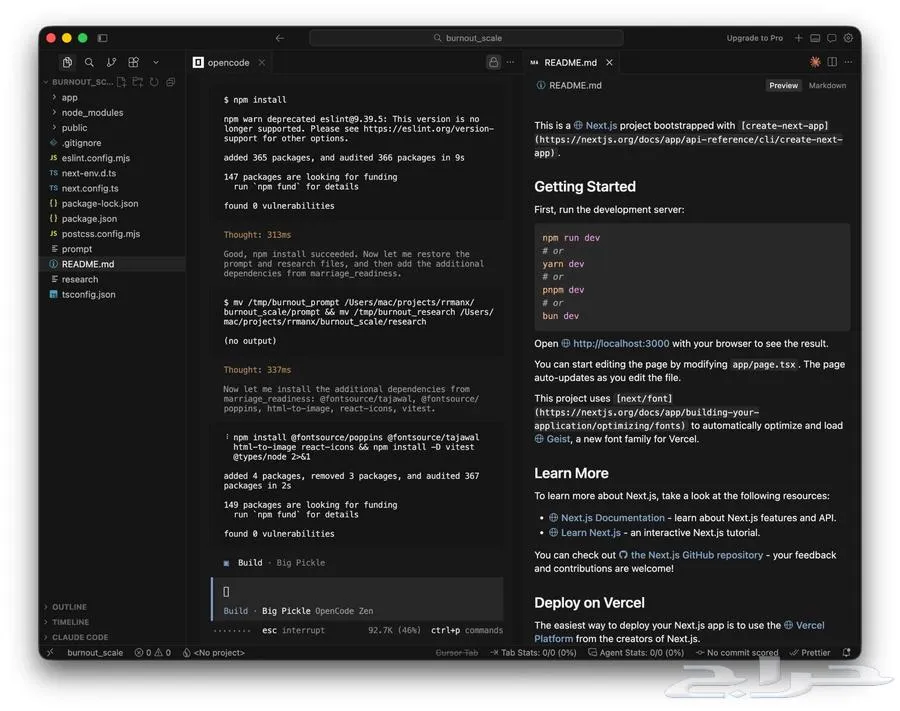Click Upgrade to Pro
The image size is (900, 711).
point(754,38)
